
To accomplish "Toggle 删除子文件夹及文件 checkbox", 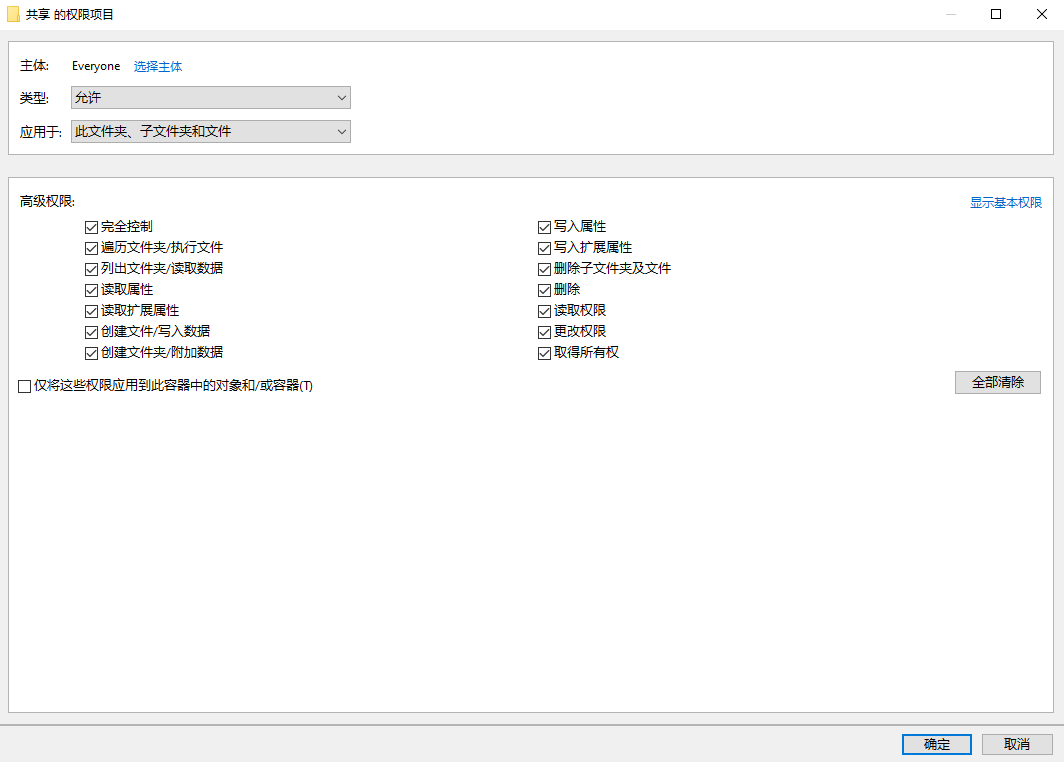I will point(544,269).
